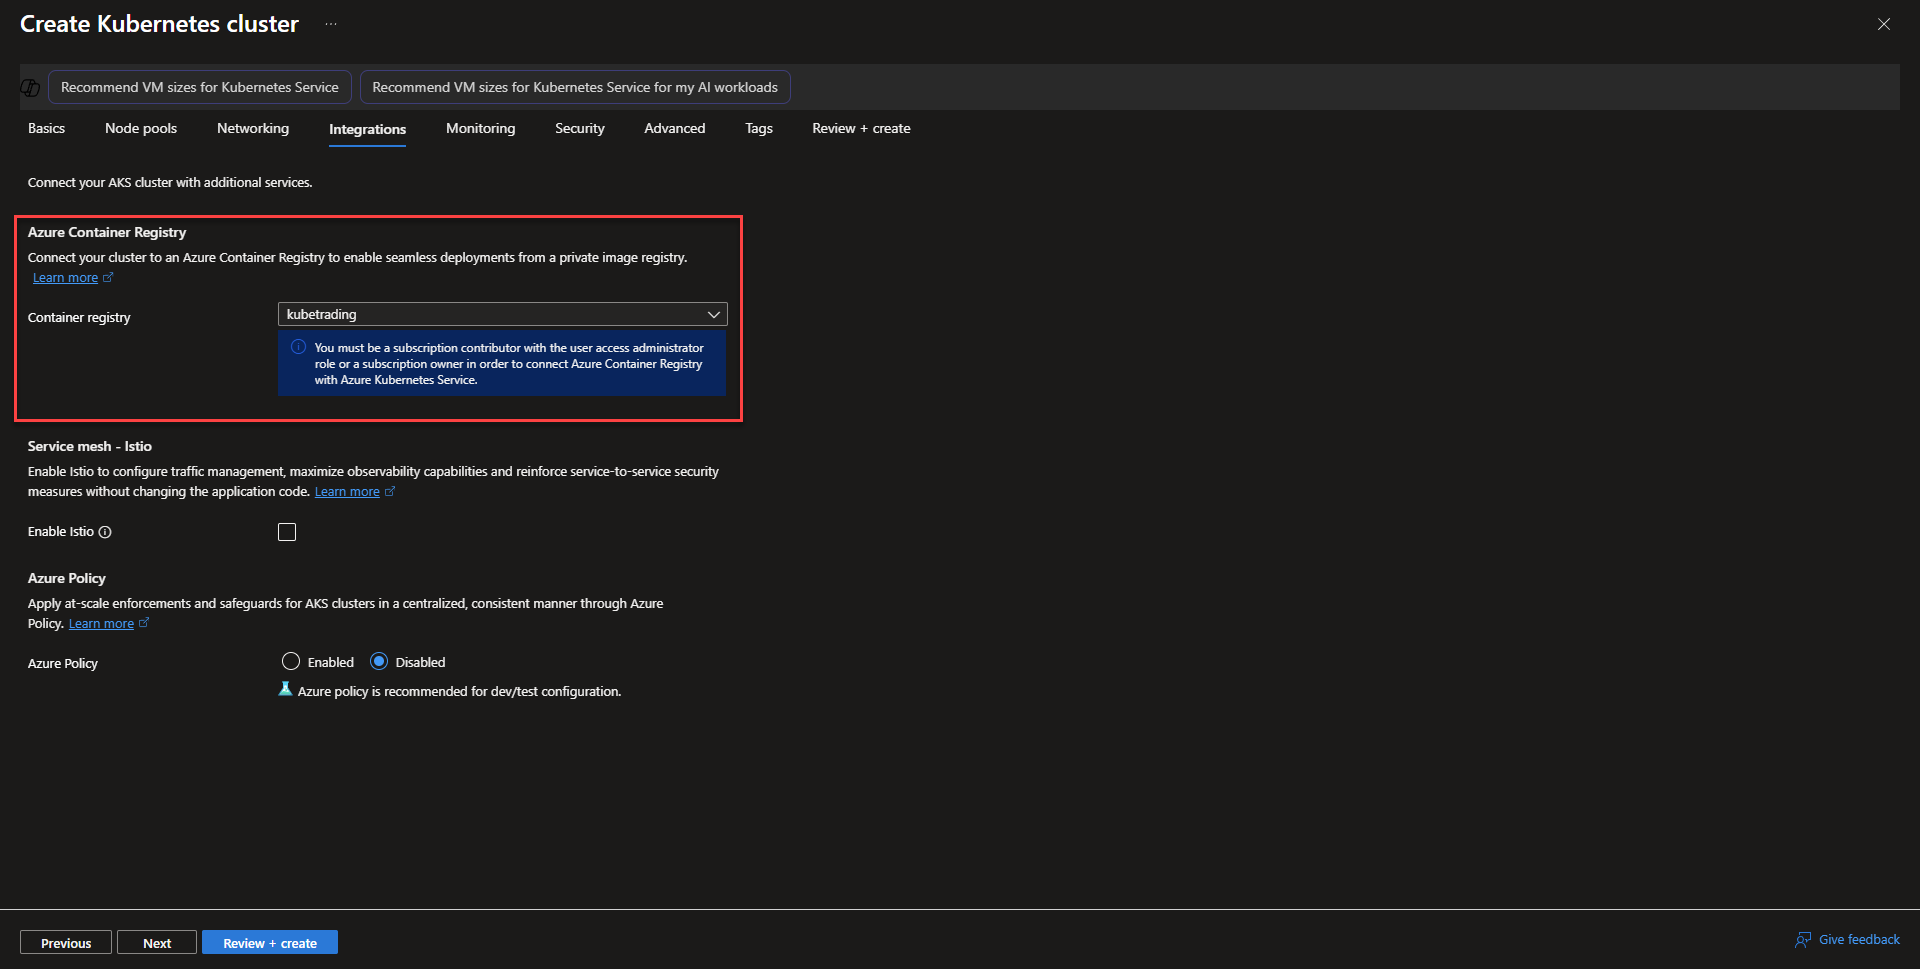The width and height of the screenshot is (1920, 969).
Task: Click the info icon in blue notice
Action: click(298, 347)
